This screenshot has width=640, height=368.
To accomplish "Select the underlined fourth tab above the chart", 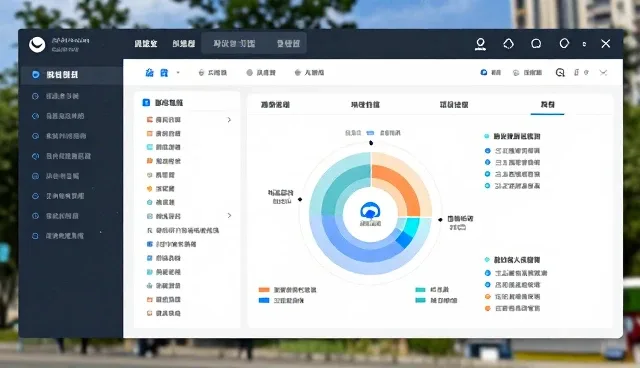I will (547, 105).
